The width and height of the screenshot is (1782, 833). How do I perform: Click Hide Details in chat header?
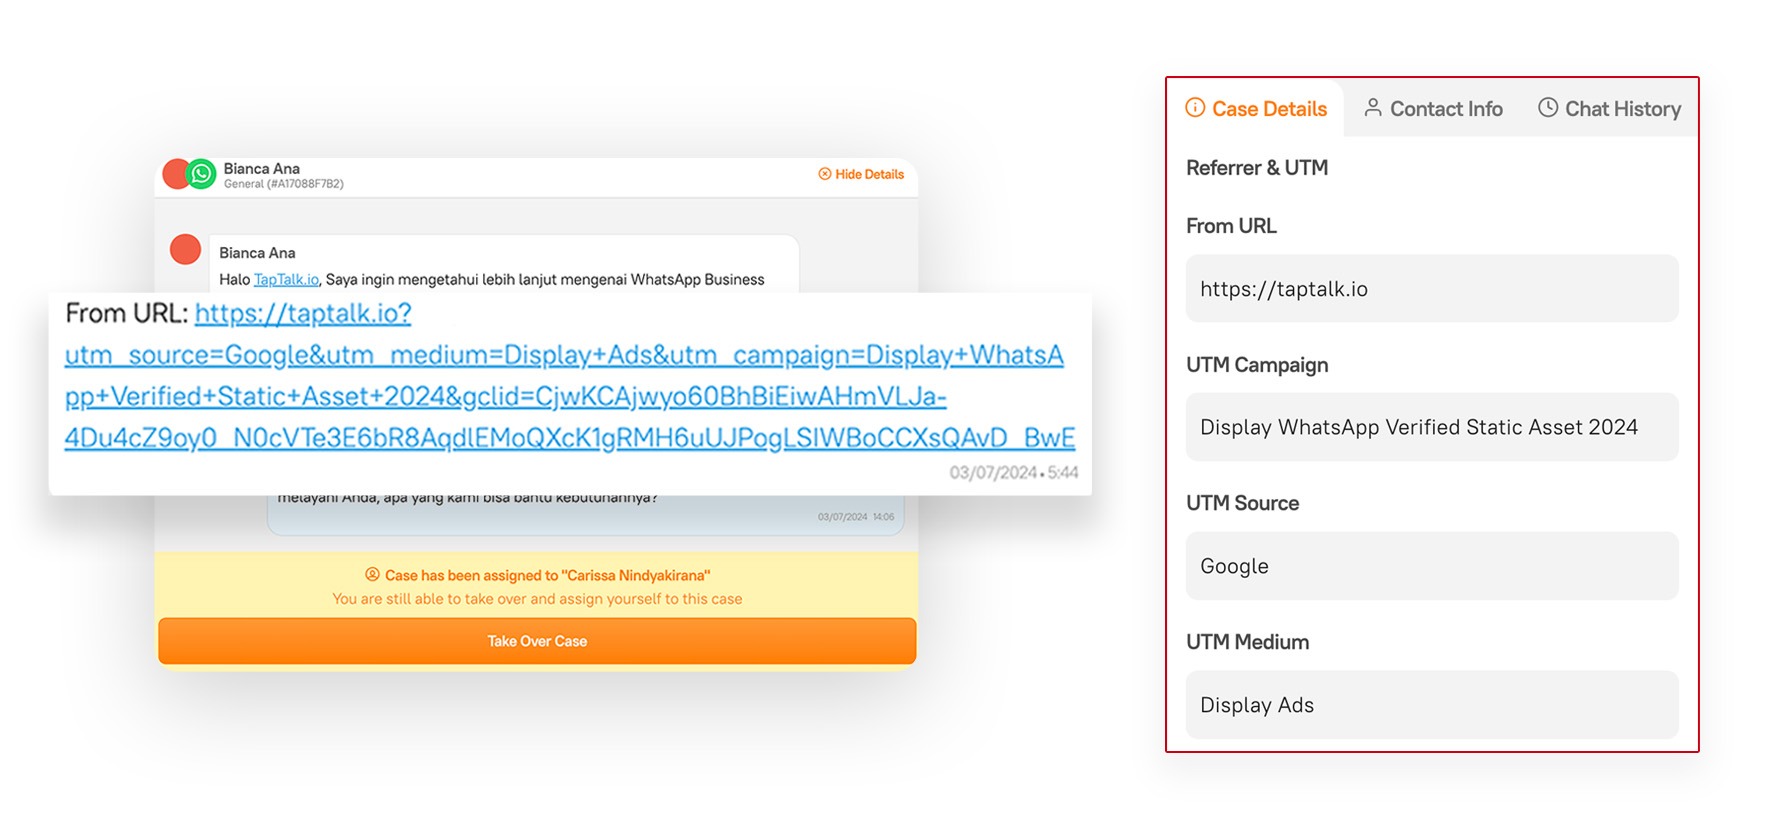[x=861, y=174]
